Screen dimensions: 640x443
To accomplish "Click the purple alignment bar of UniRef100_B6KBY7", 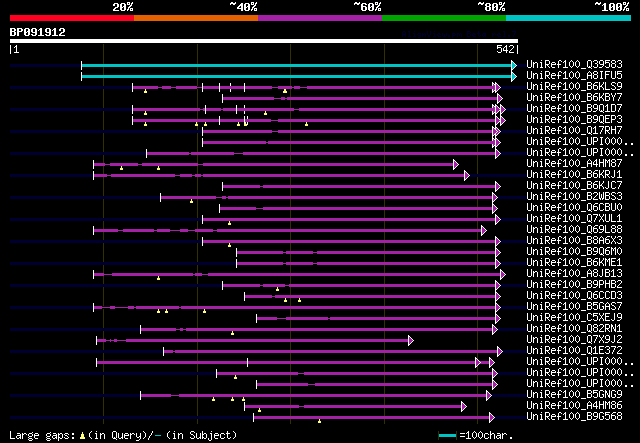I will point(360,98).
